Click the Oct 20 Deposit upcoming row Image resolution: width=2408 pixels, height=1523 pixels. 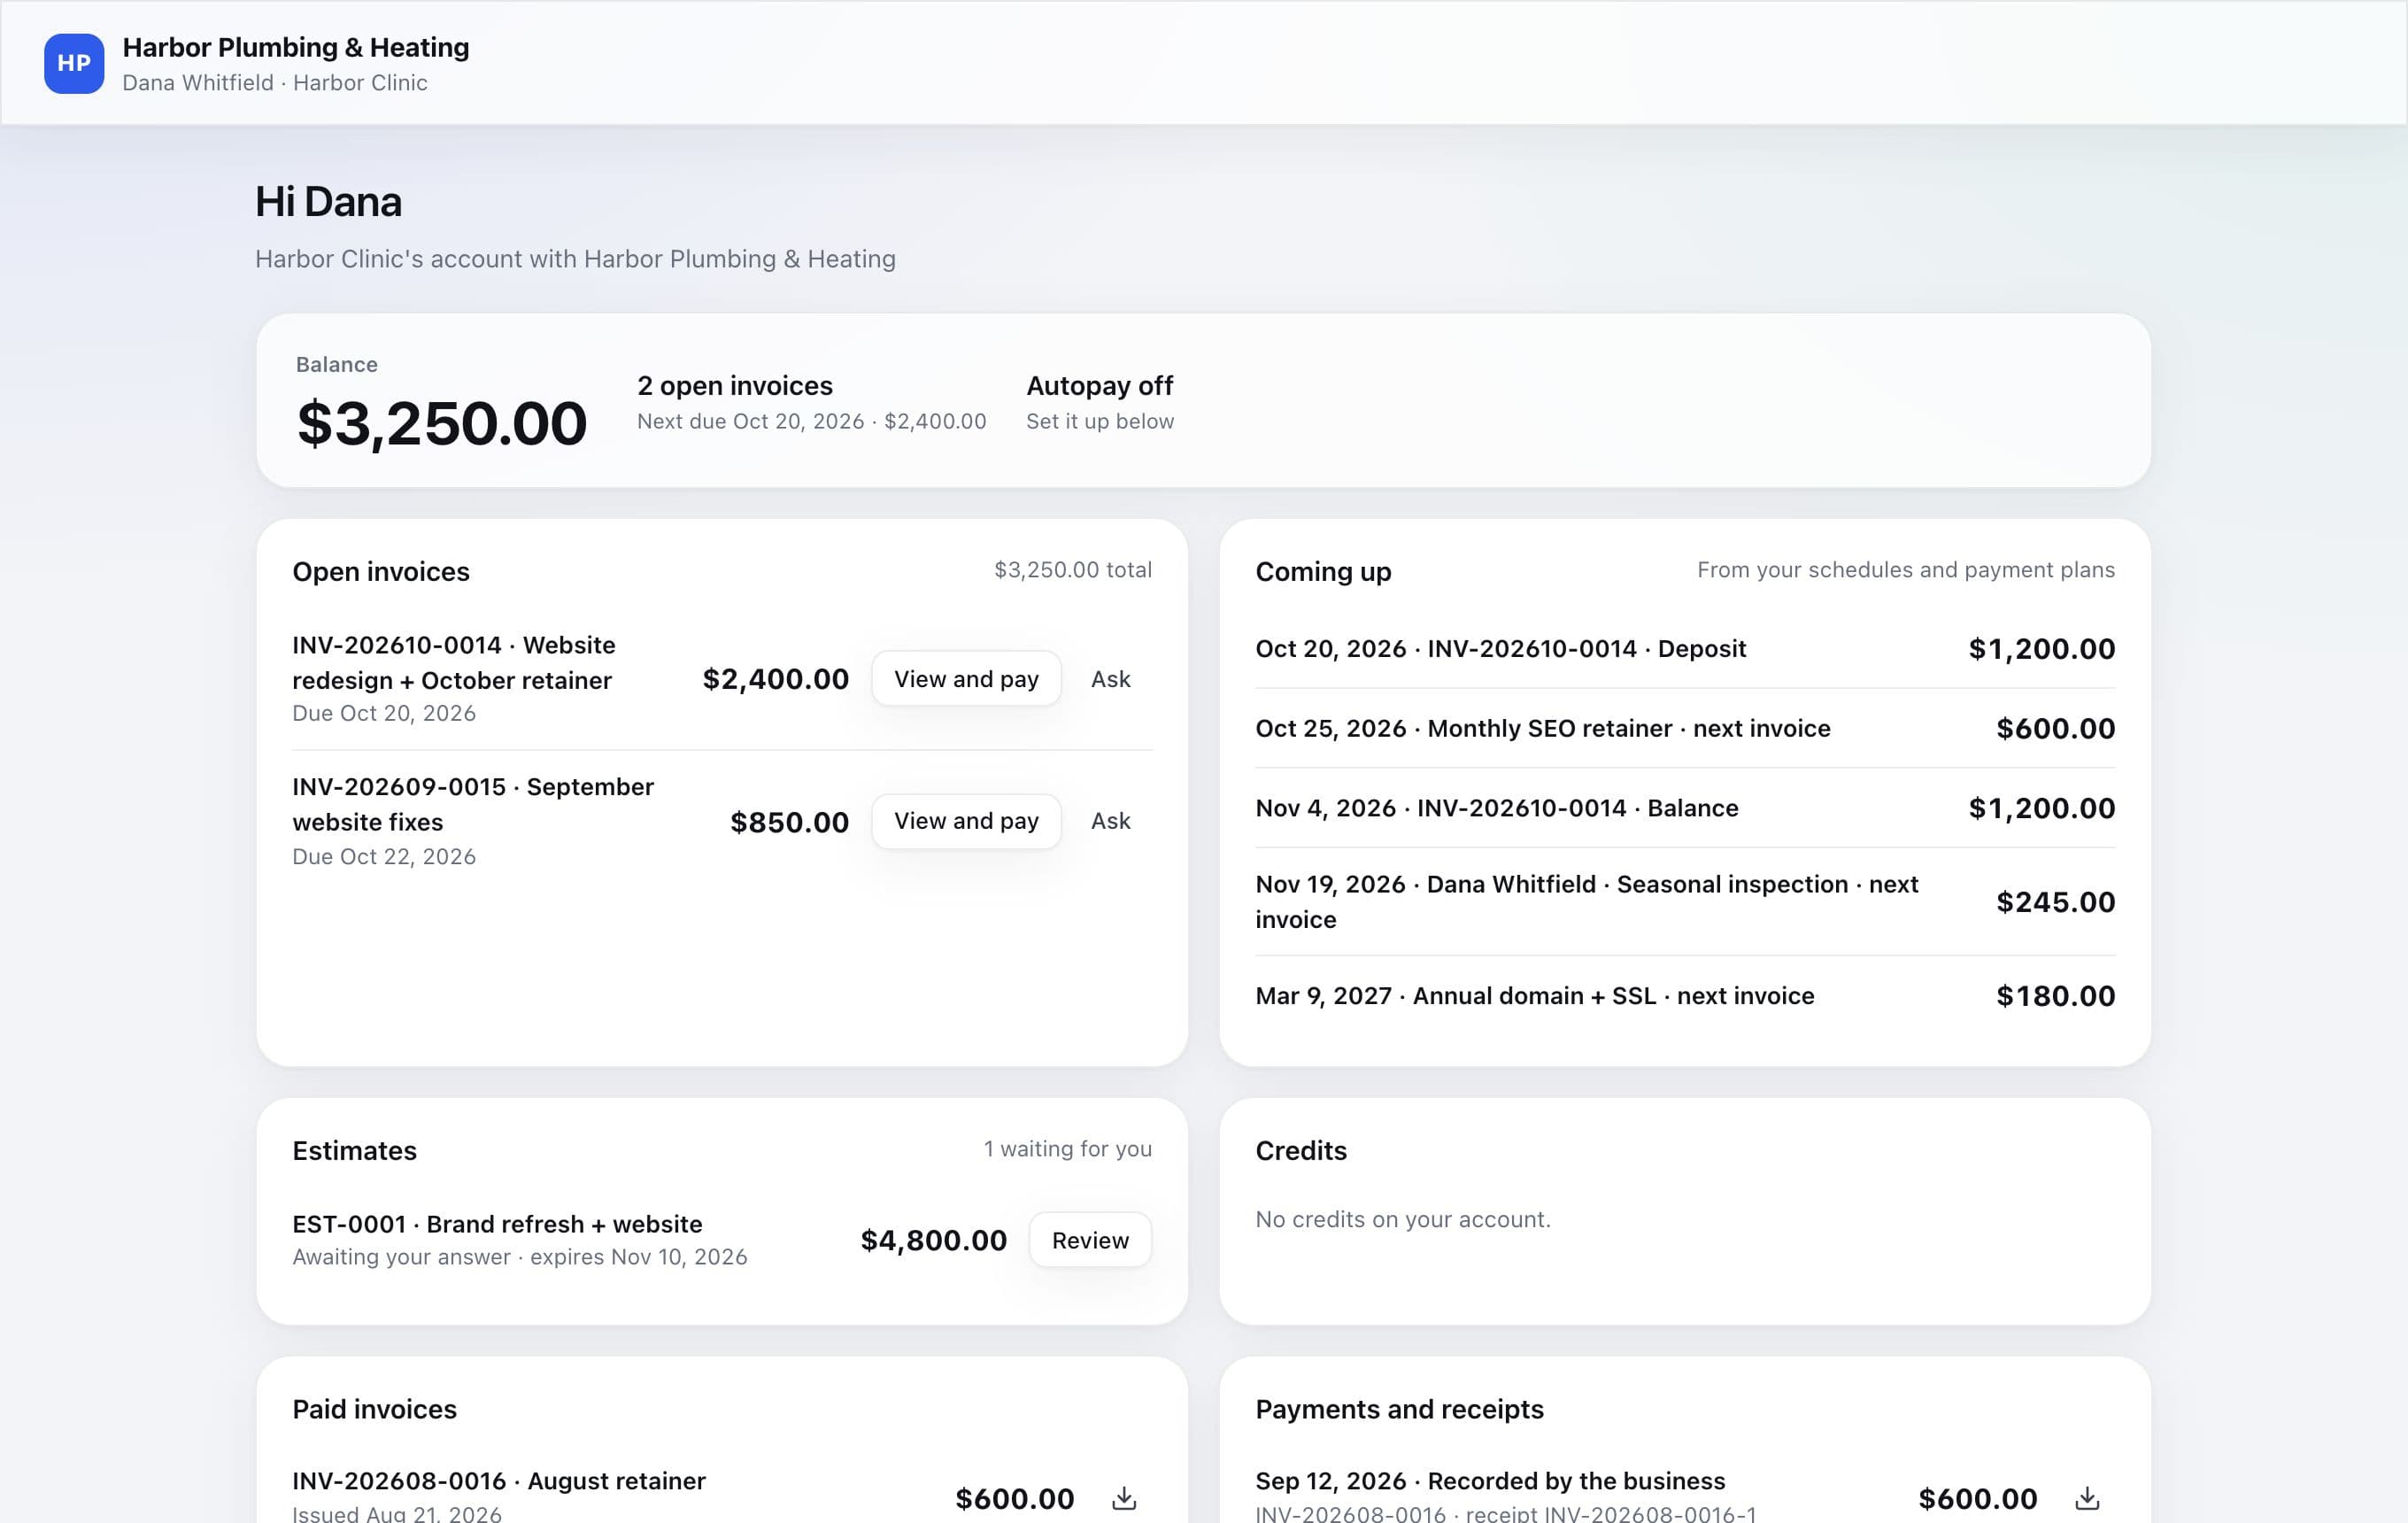1685,649
